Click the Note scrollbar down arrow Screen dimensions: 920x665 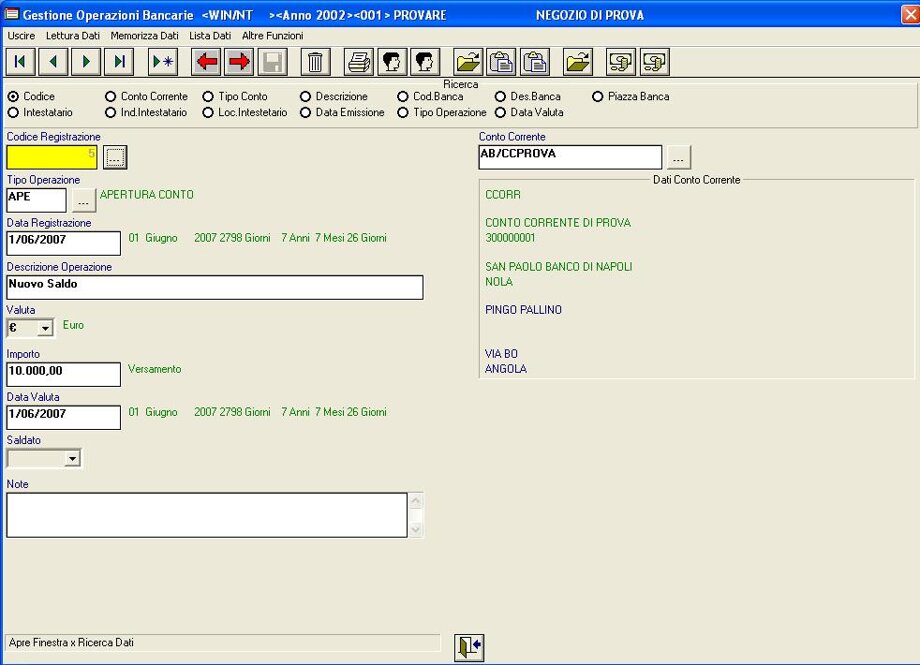coord(416,529)
